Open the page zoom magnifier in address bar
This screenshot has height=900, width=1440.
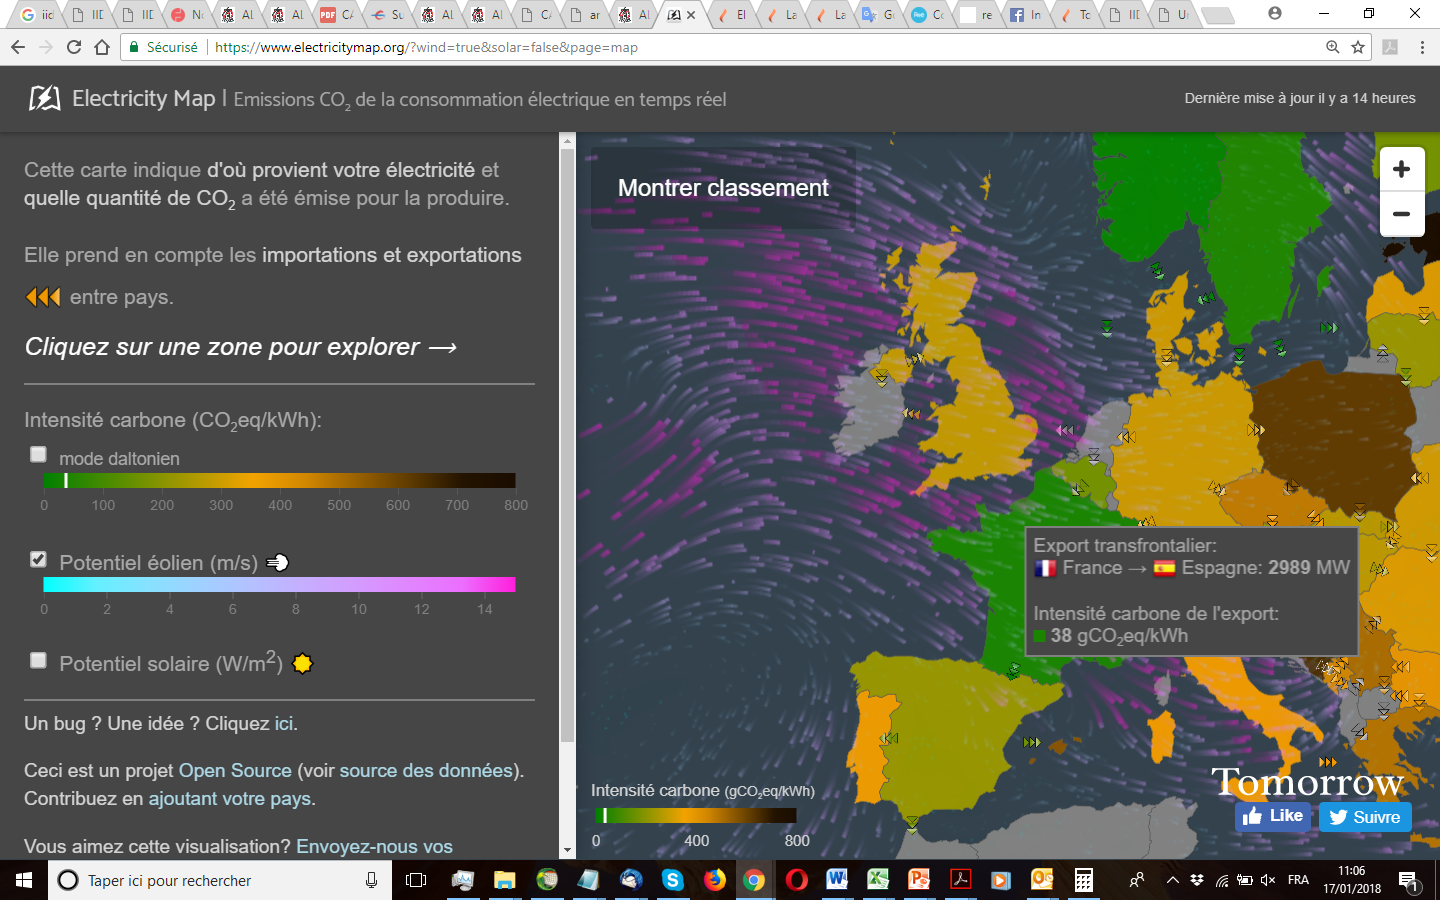1333,47
